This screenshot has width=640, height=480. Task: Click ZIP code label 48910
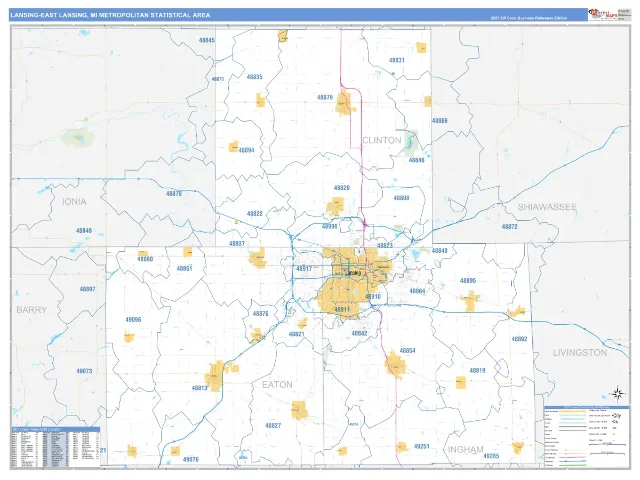coord(373,297)
